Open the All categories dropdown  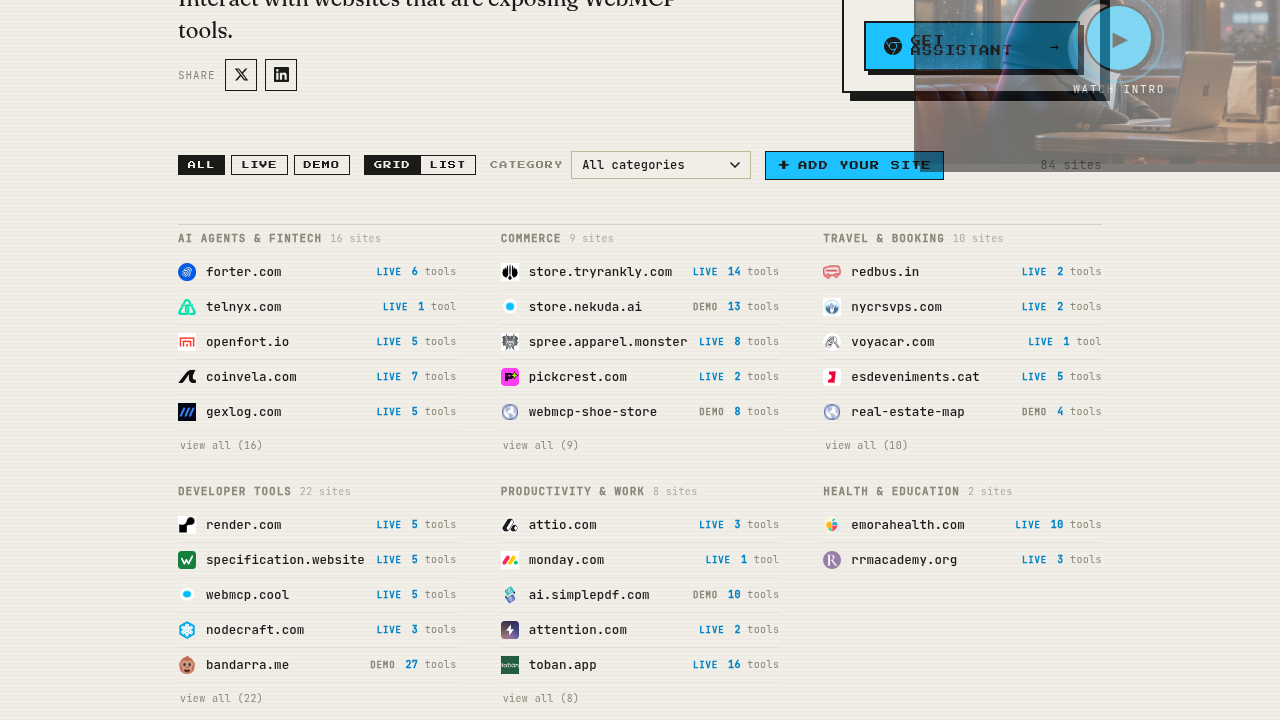661,165
